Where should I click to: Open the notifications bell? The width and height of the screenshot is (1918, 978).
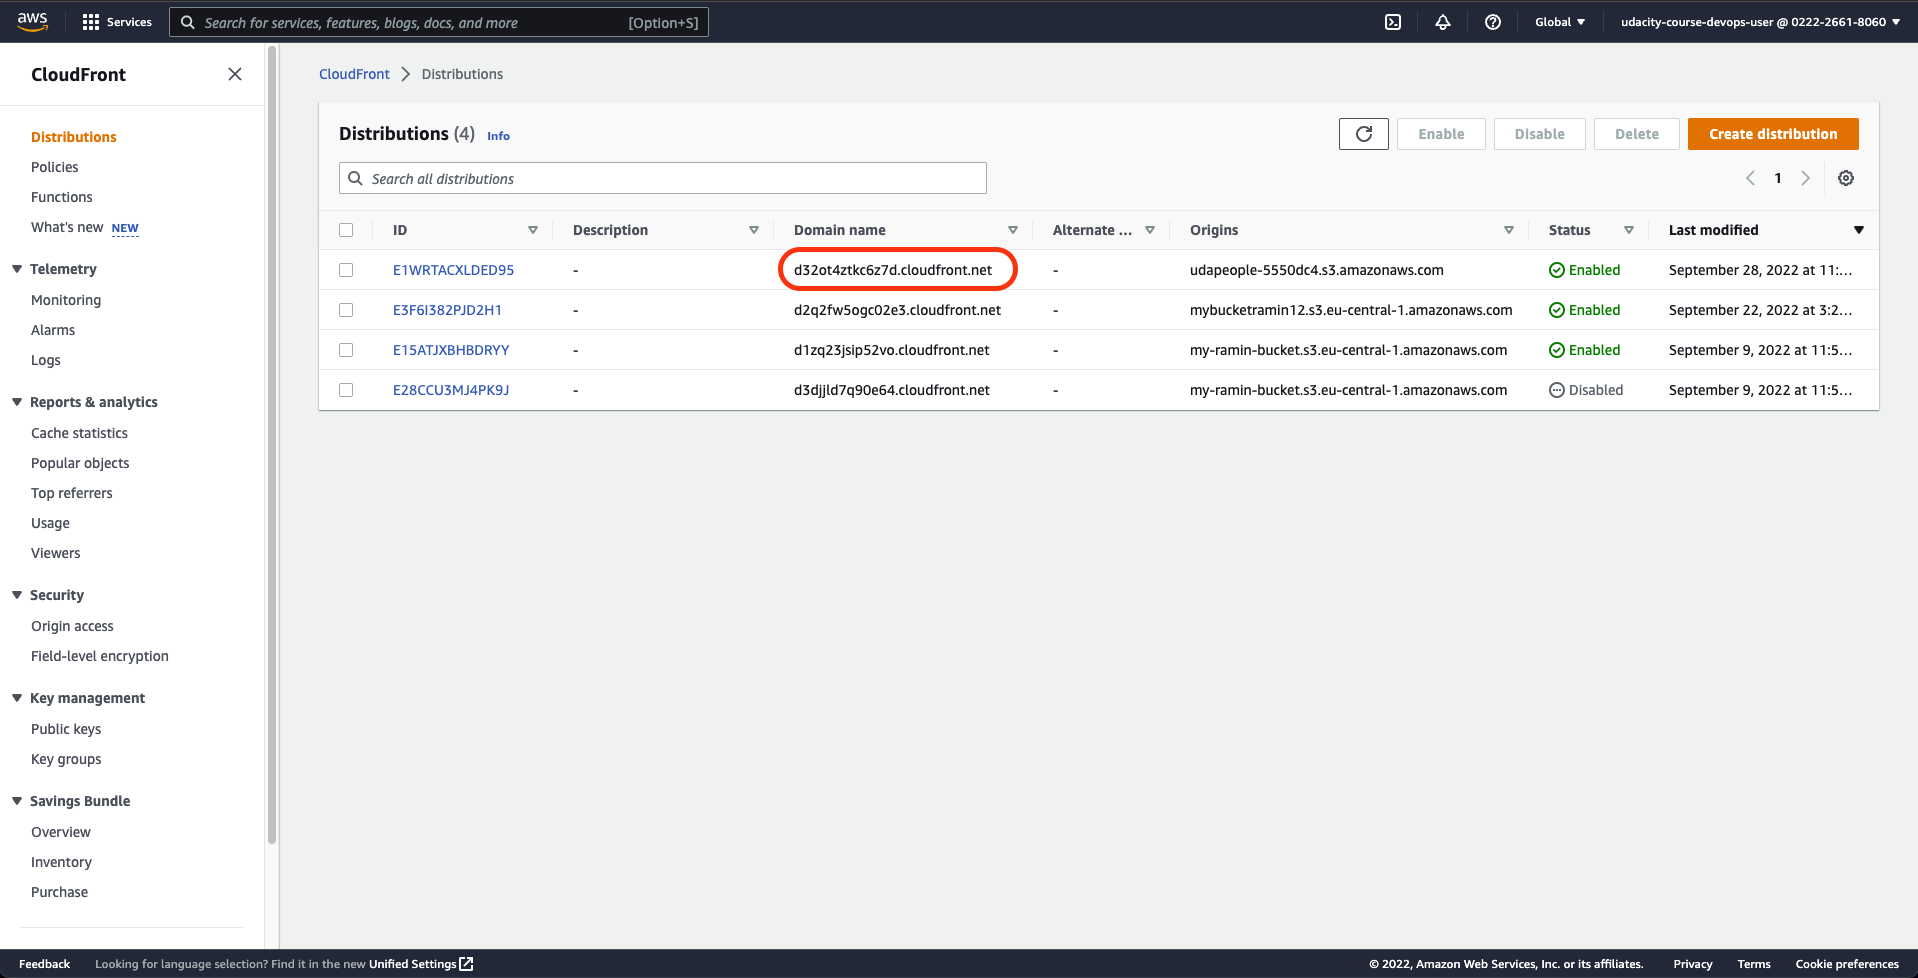pos(1443,22)
